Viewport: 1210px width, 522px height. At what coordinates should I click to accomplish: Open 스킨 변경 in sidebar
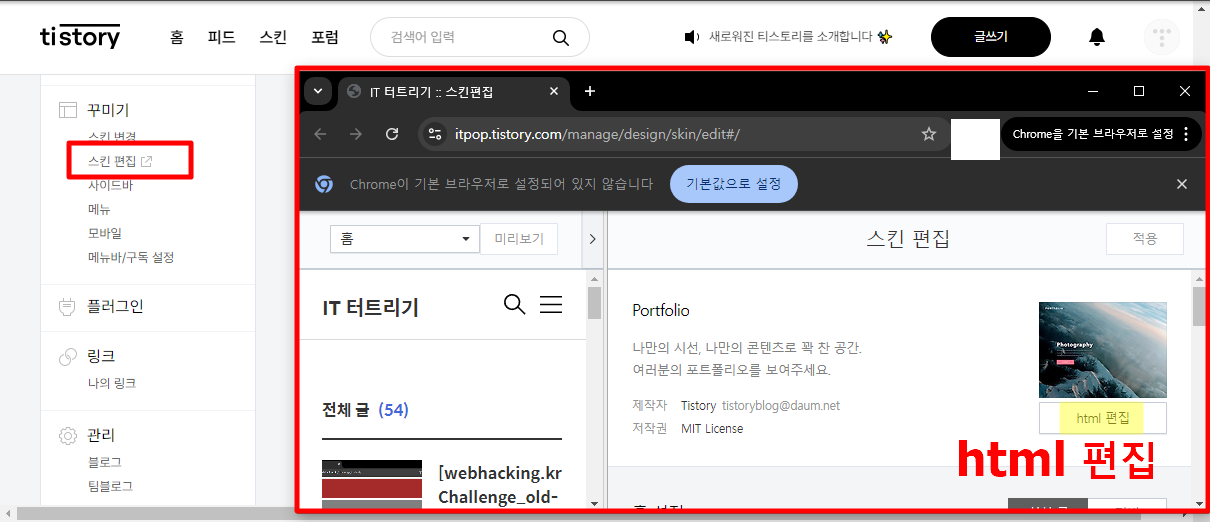(x=112, y=137)
